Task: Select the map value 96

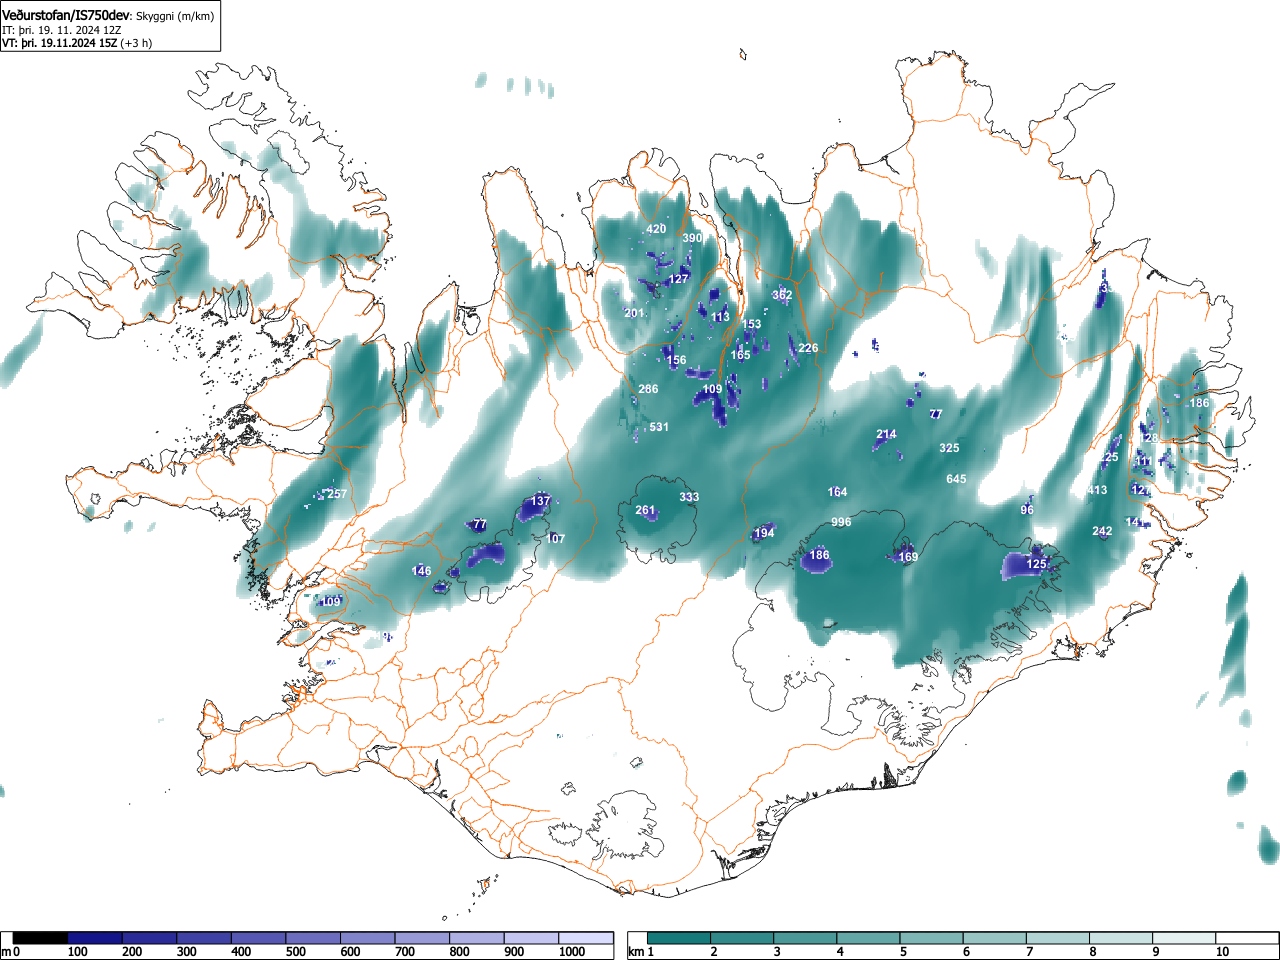Action: pos(1027,510)
